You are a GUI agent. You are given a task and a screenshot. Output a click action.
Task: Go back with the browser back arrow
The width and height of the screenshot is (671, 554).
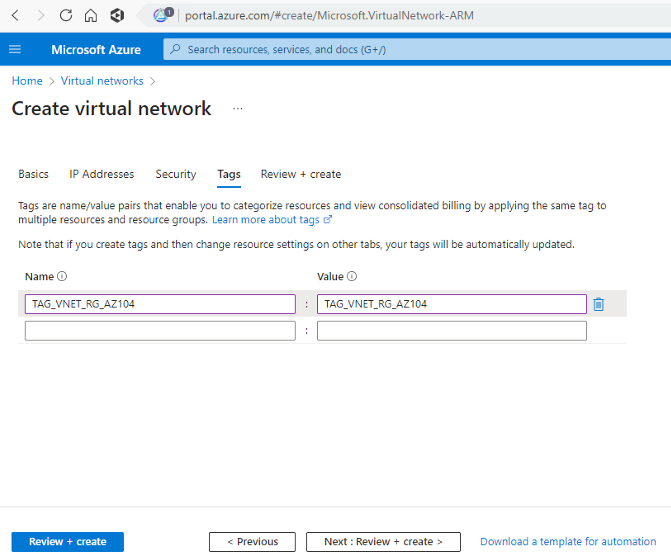click(x=15, y=16)
